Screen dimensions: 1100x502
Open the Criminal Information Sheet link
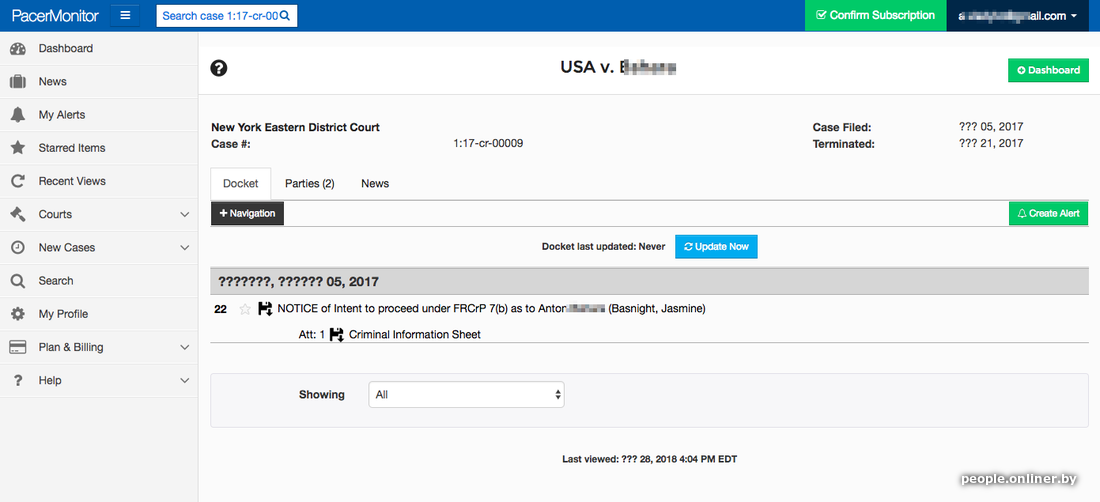(415, 334)
